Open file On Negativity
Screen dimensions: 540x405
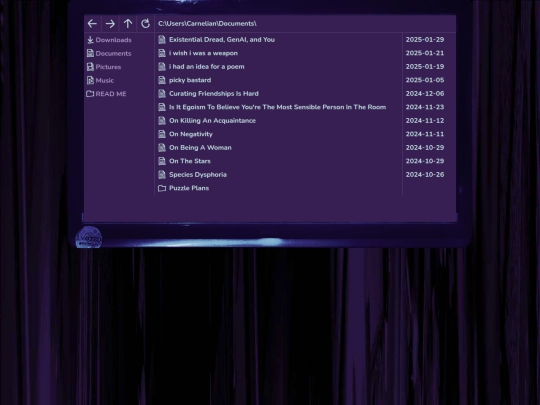[x=191, y=134]
